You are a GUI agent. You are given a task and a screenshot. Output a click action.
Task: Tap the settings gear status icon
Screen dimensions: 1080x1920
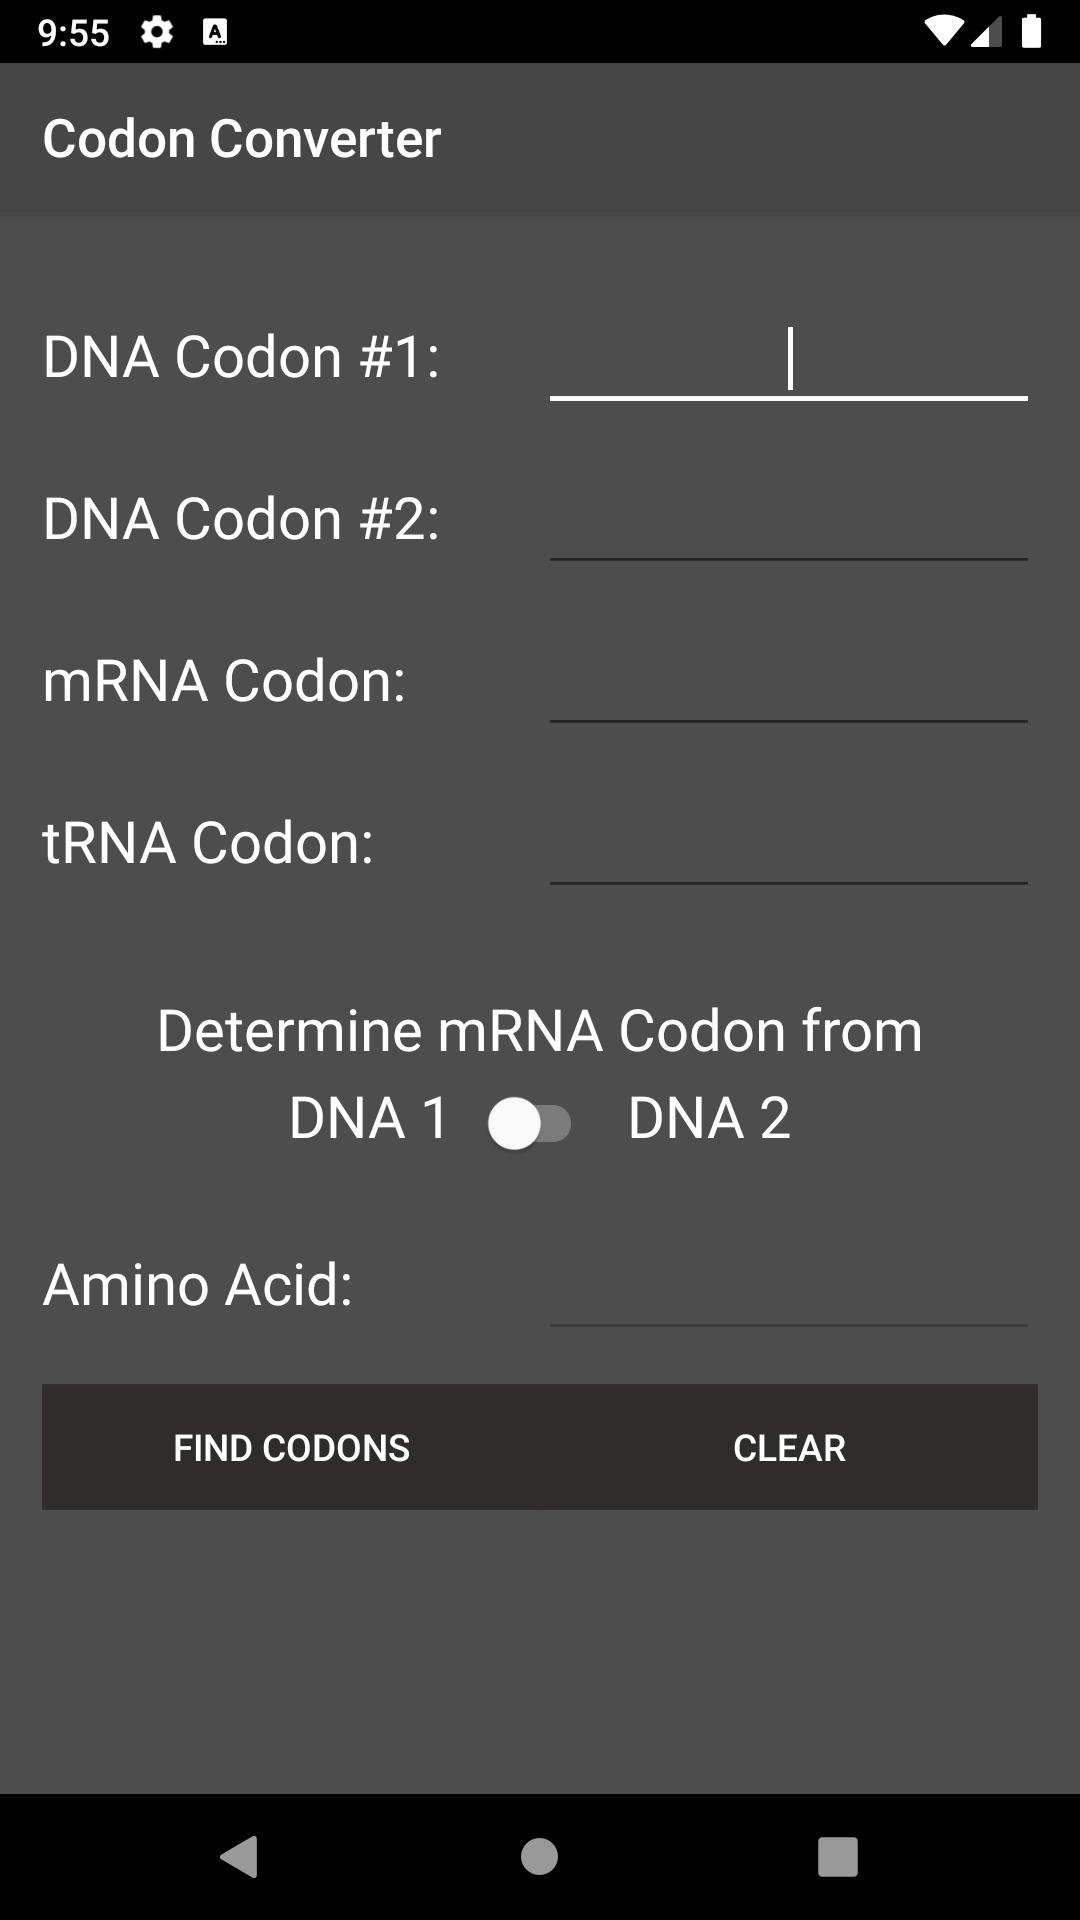point(156,32)
